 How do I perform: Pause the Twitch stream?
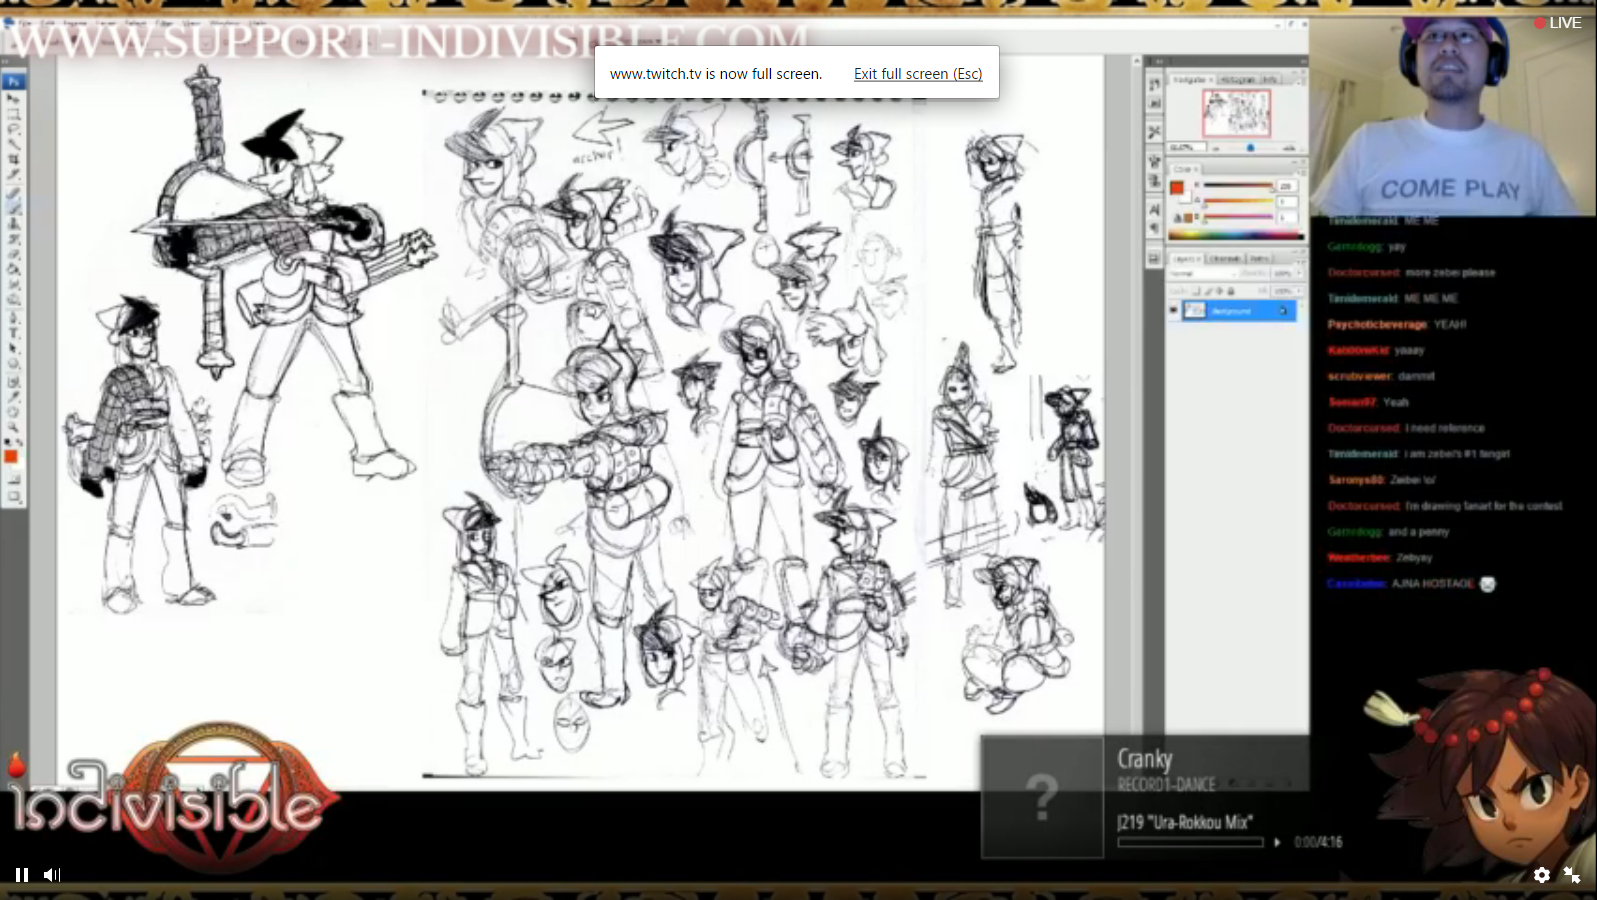pos(21,875)
